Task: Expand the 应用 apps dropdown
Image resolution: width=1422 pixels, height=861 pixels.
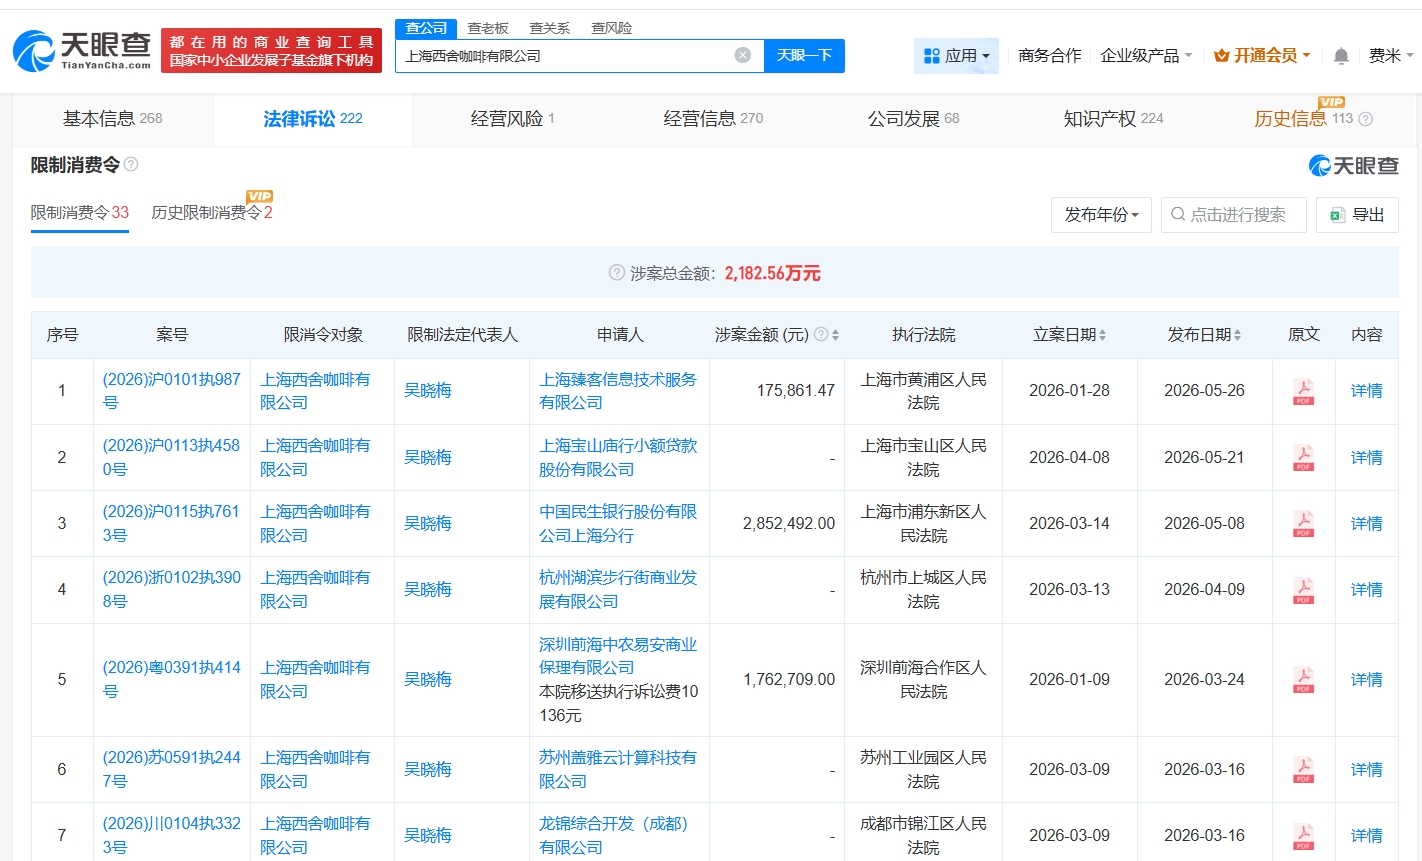Action: point(956,56)
